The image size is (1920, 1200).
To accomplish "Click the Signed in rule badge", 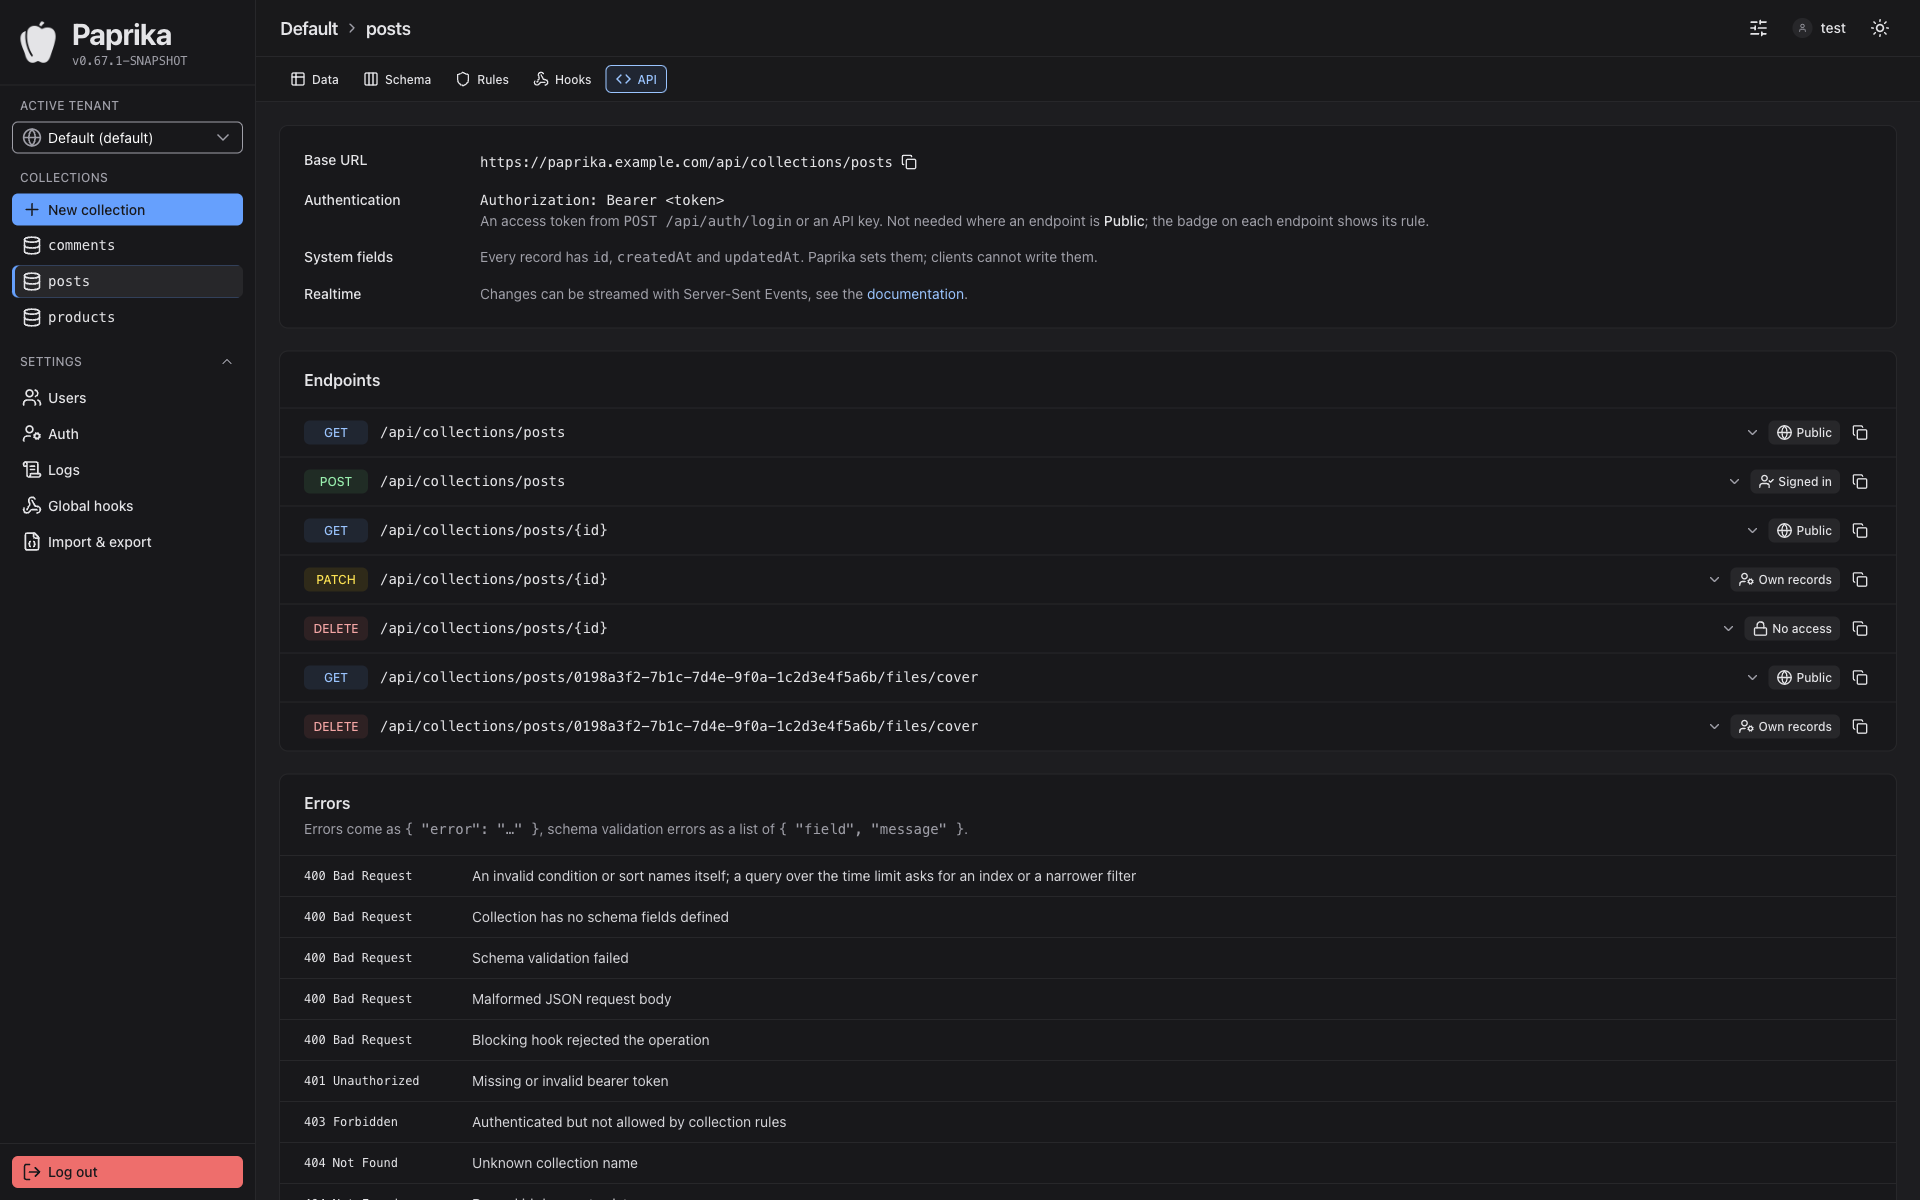I will coord(1795,482).
